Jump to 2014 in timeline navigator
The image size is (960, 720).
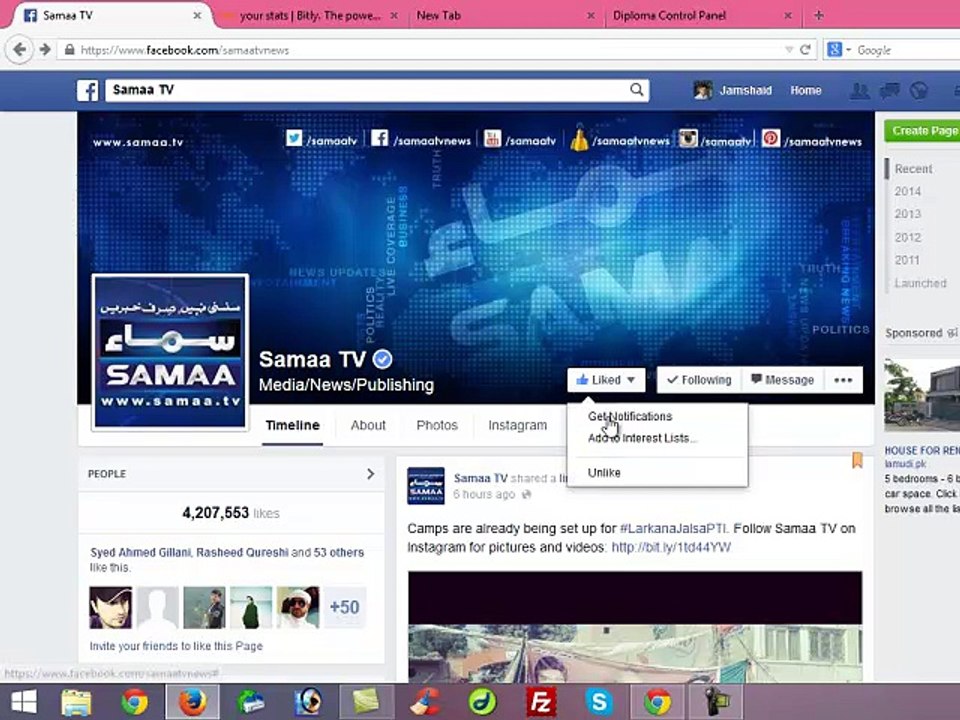907,192
